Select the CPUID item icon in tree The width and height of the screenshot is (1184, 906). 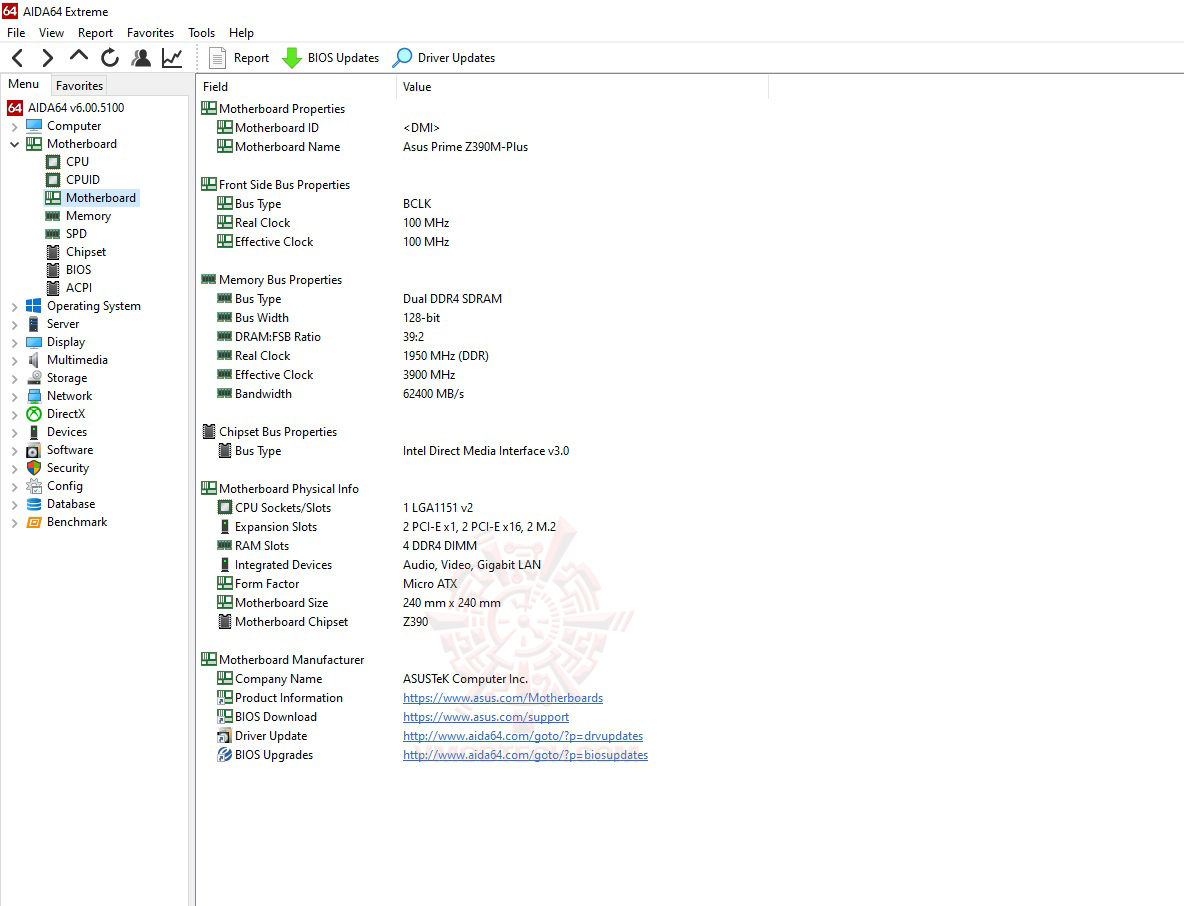point(53,180)
